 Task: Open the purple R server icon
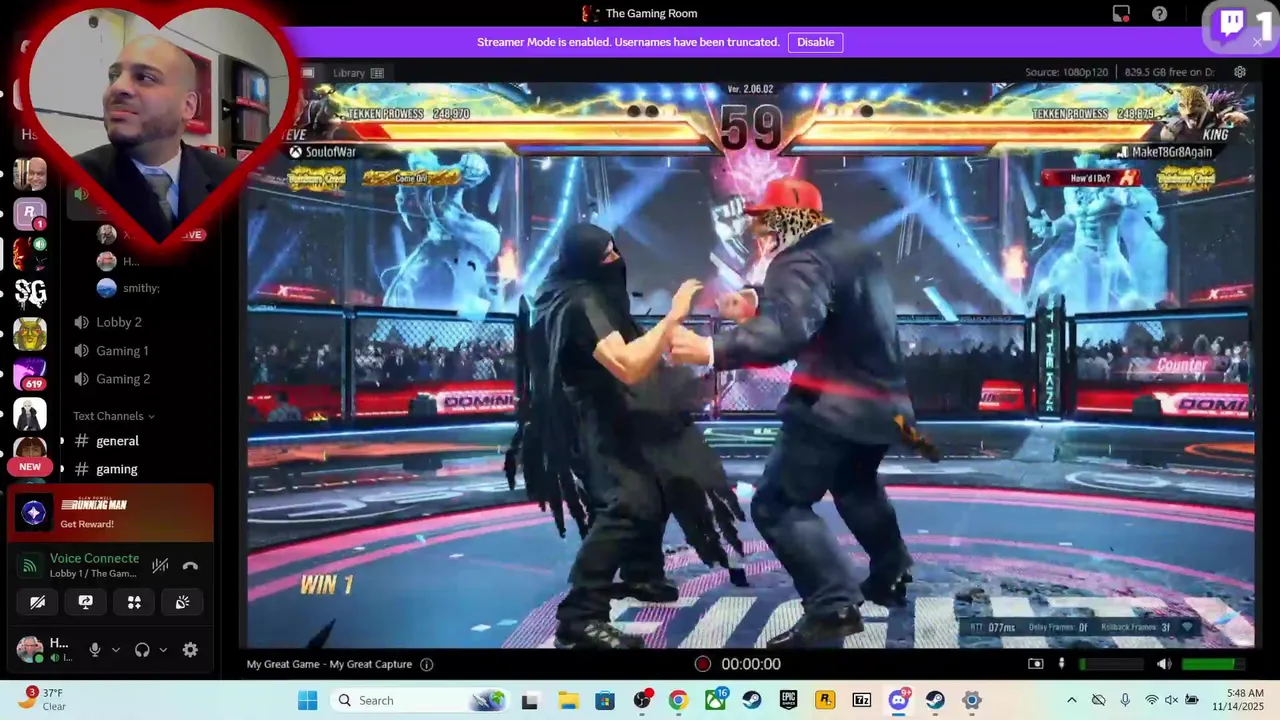pos(30,213)
